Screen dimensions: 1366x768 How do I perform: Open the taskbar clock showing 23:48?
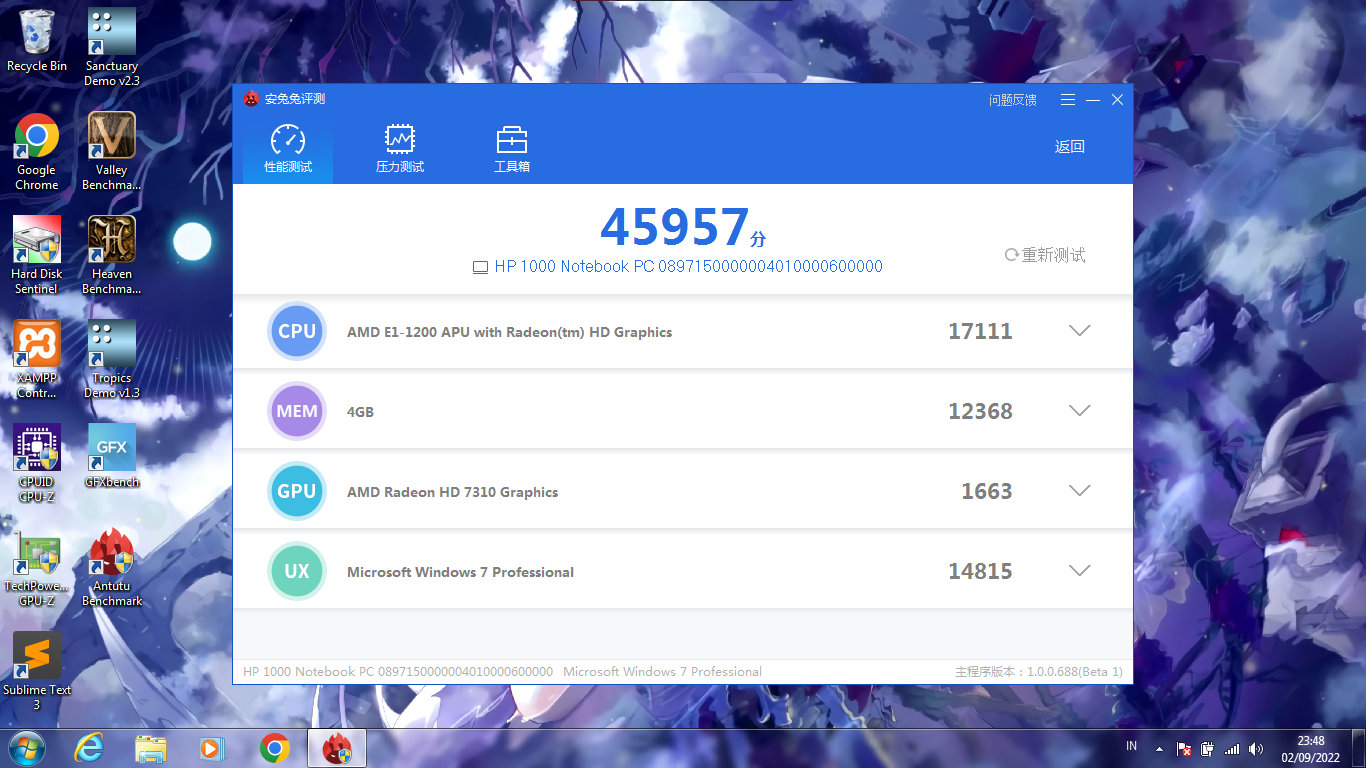point(1311,748)
